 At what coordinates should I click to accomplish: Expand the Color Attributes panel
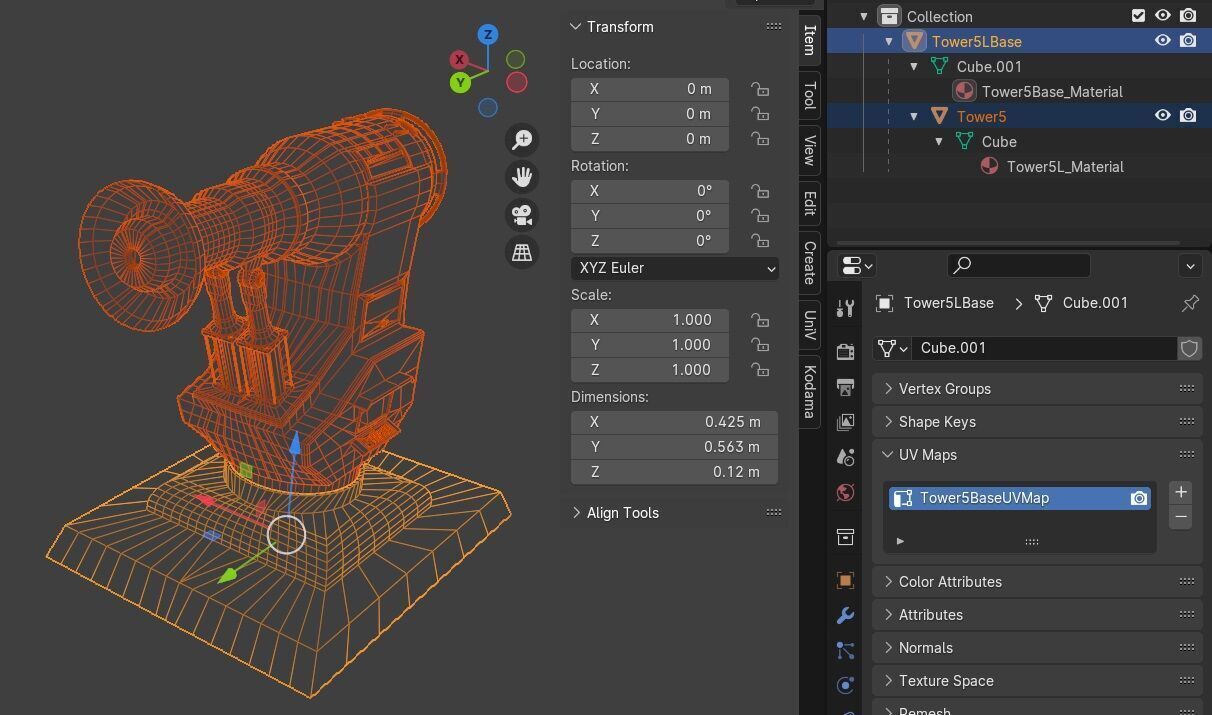coord(888,581)
